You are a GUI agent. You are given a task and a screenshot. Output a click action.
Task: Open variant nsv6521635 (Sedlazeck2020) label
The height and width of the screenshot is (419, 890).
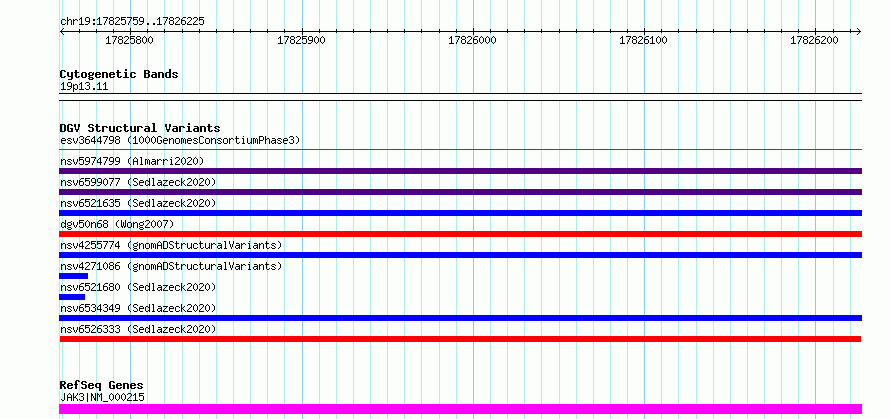tap(138, 203)
